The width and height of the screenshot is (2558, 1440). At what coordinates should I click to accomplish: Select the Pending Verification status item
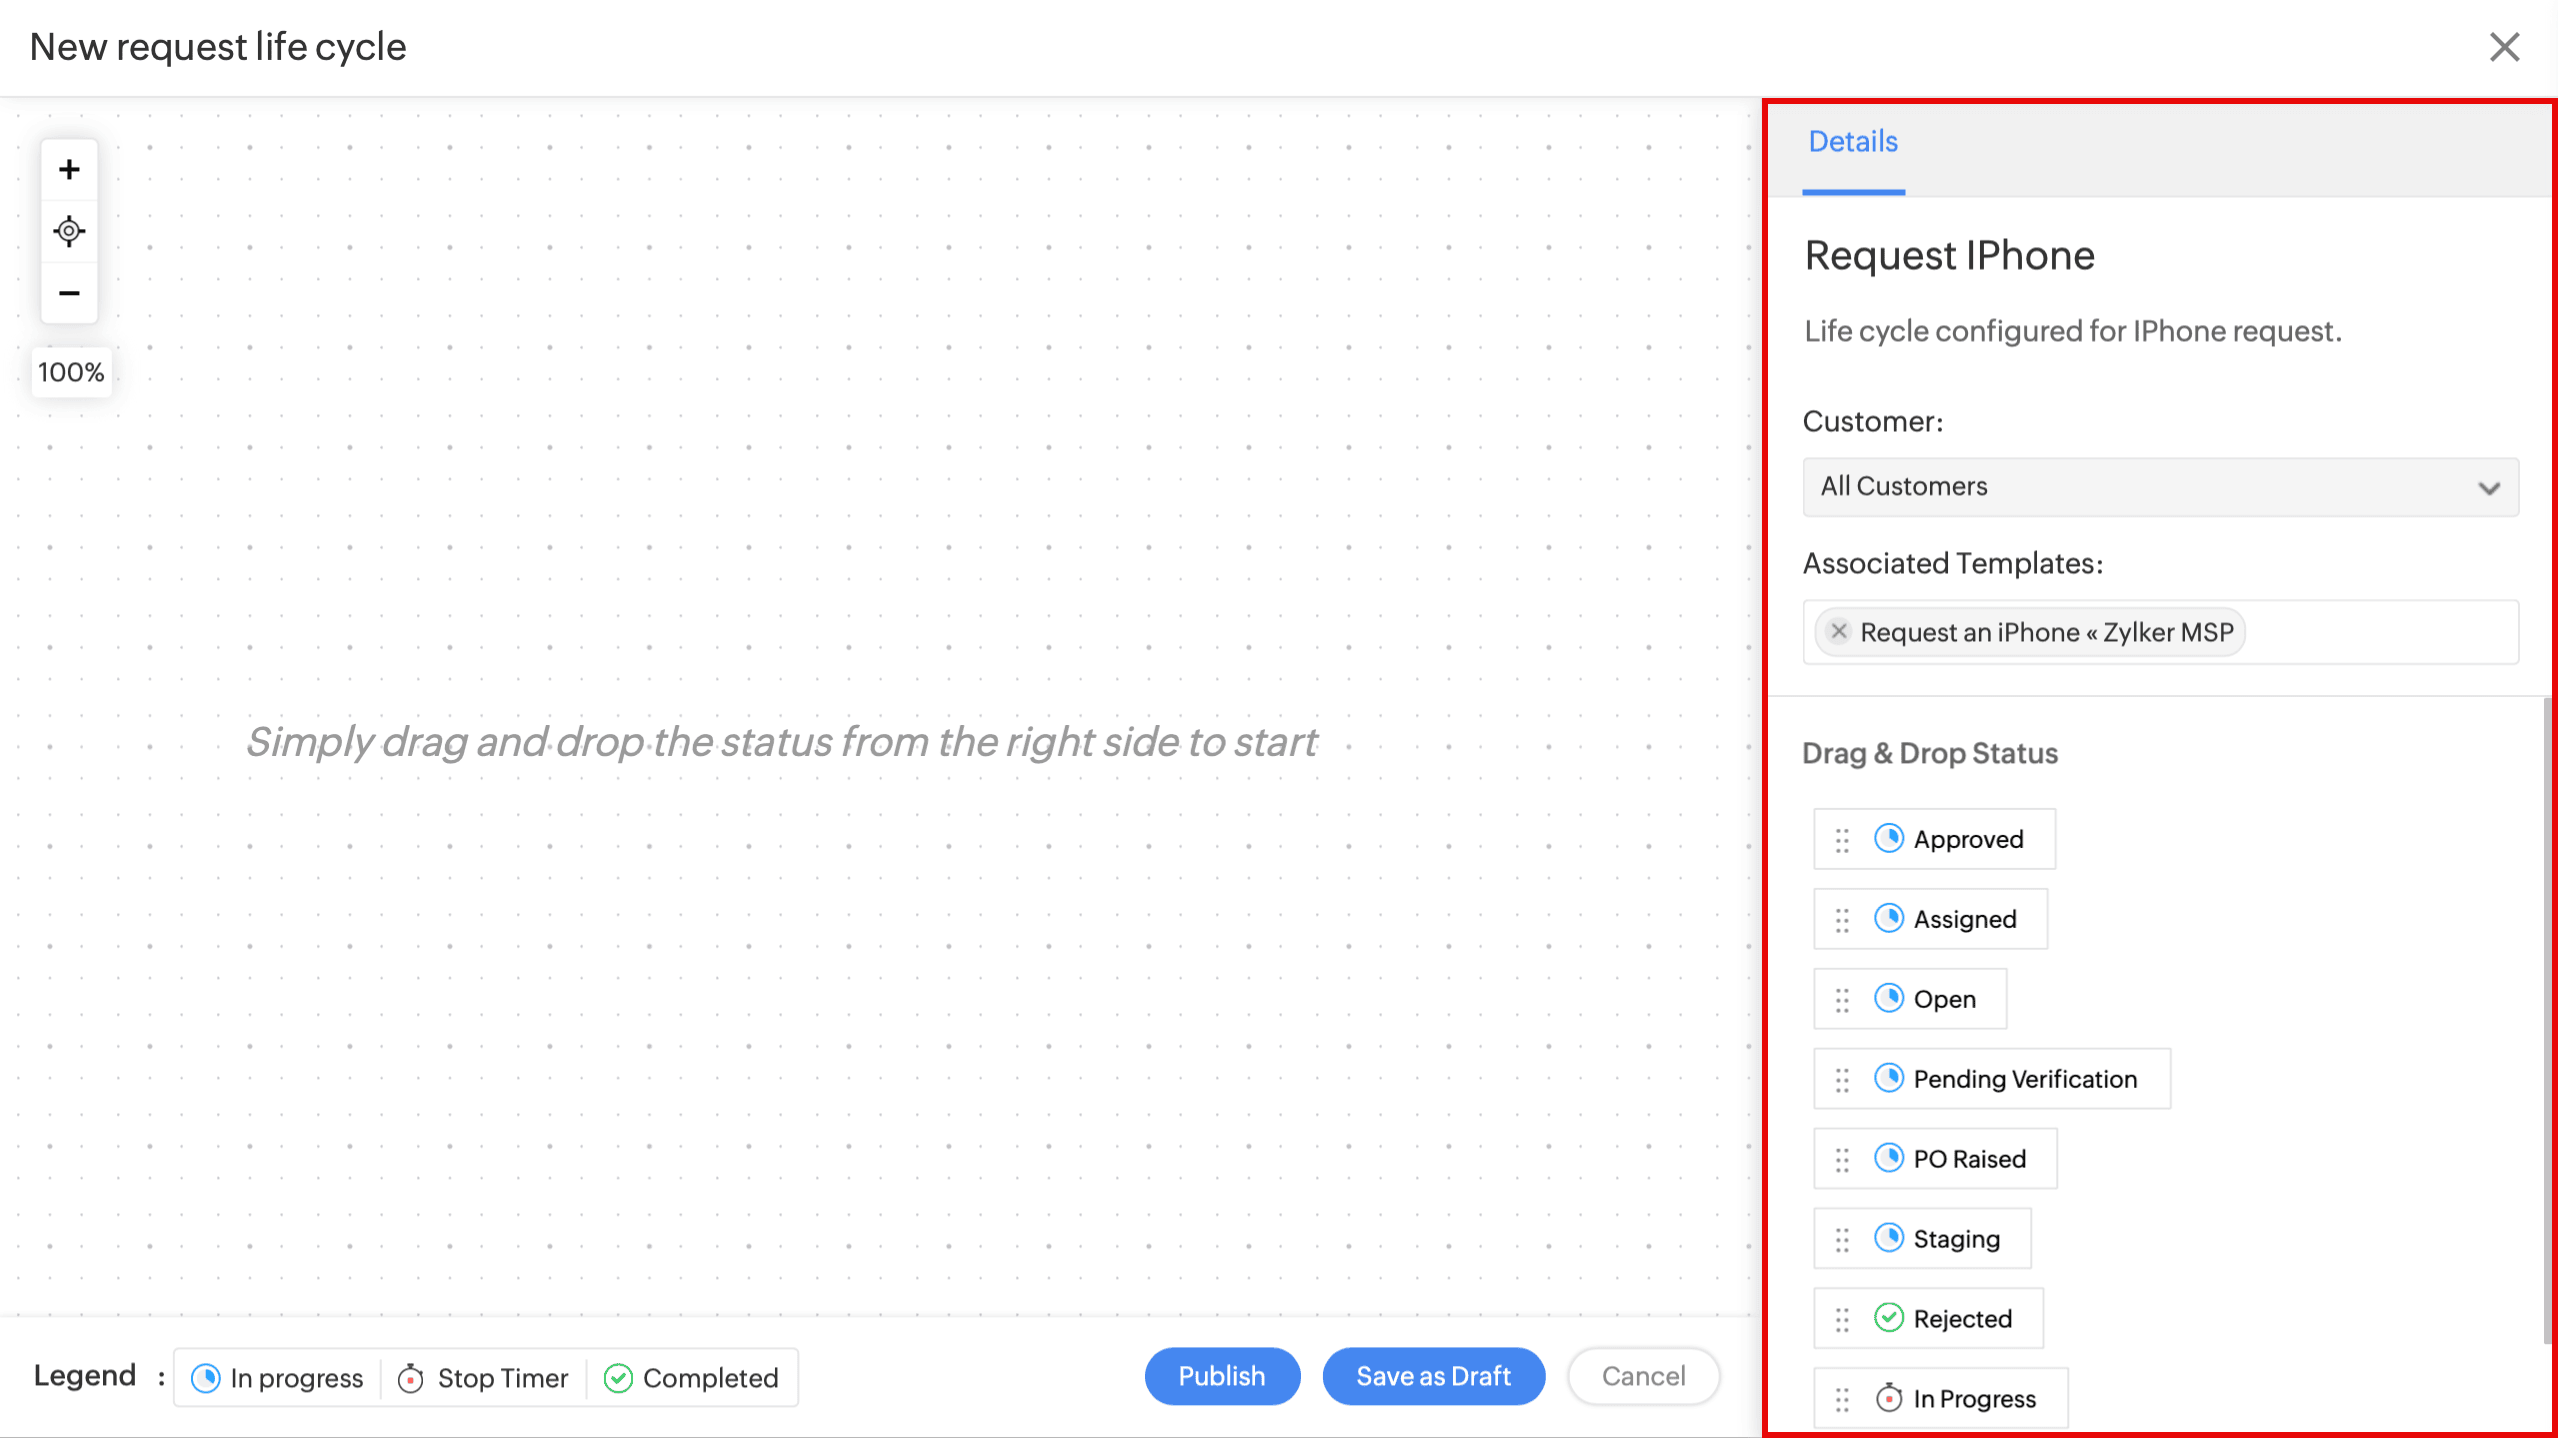click(2024, 1079)
